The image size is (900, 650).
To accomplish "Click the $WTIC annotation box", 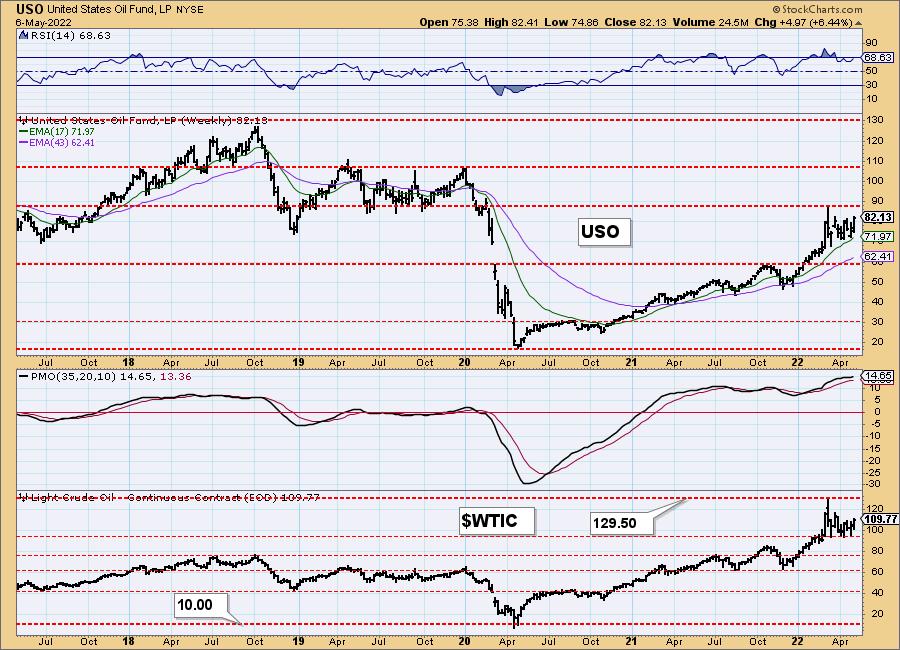I will 497,521.
